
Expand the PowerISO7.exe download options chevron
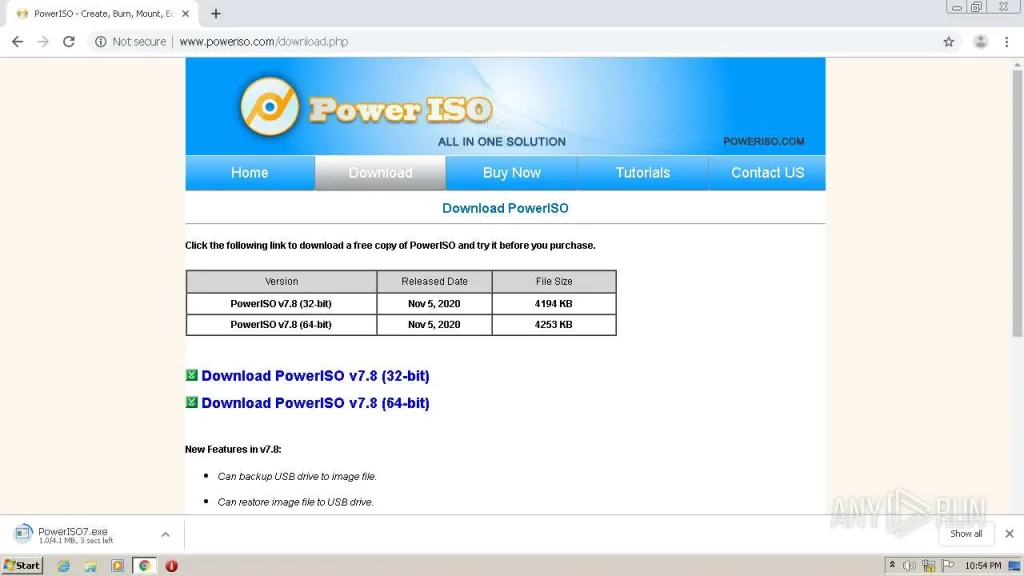(166, 534)
